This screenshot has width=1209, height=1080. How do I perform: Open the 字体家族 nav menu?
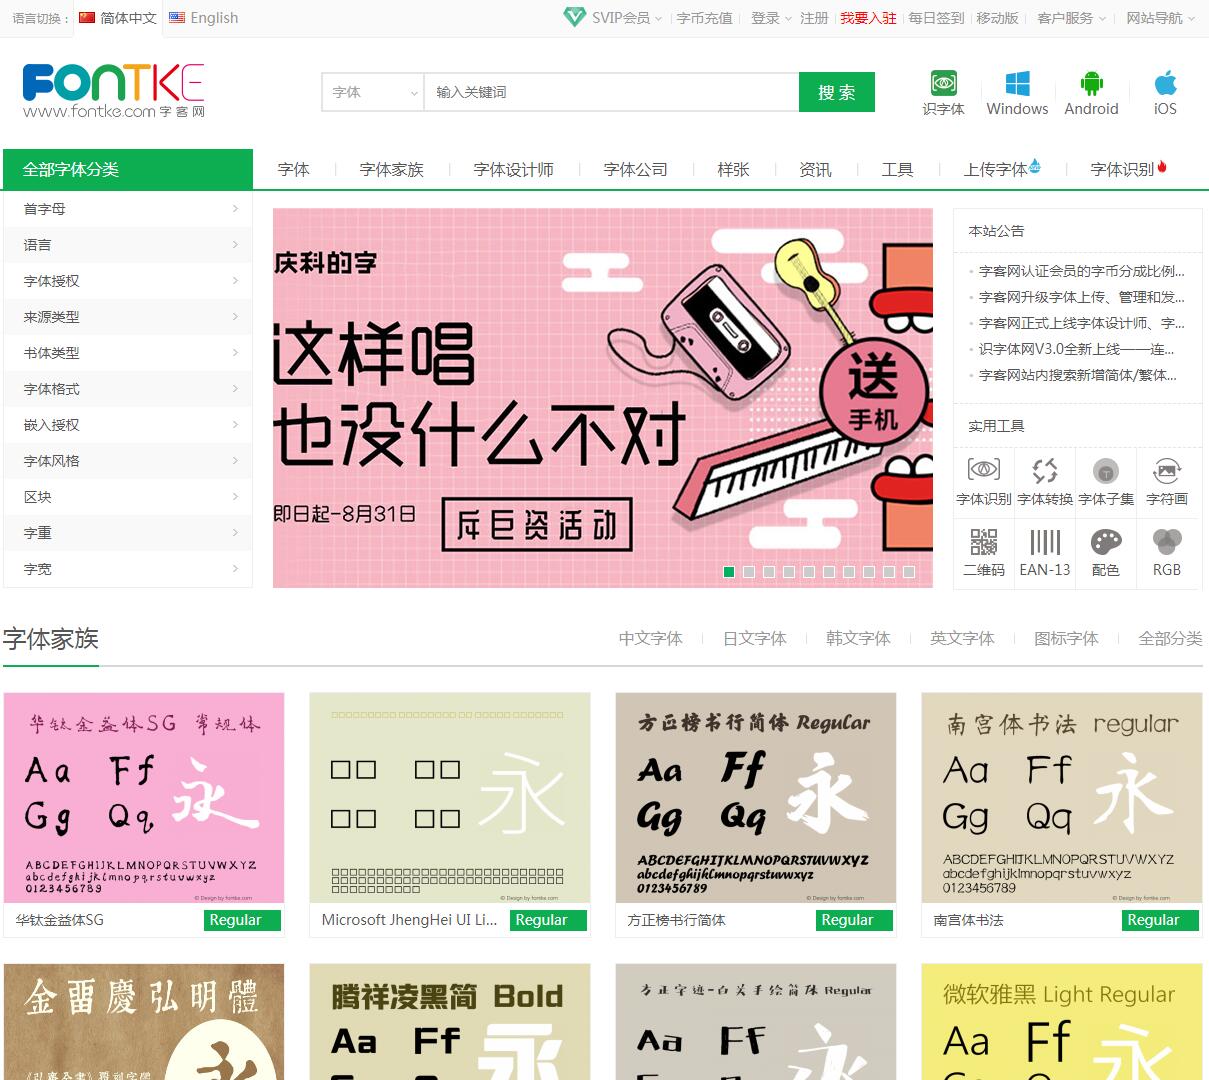click(392, 170)
